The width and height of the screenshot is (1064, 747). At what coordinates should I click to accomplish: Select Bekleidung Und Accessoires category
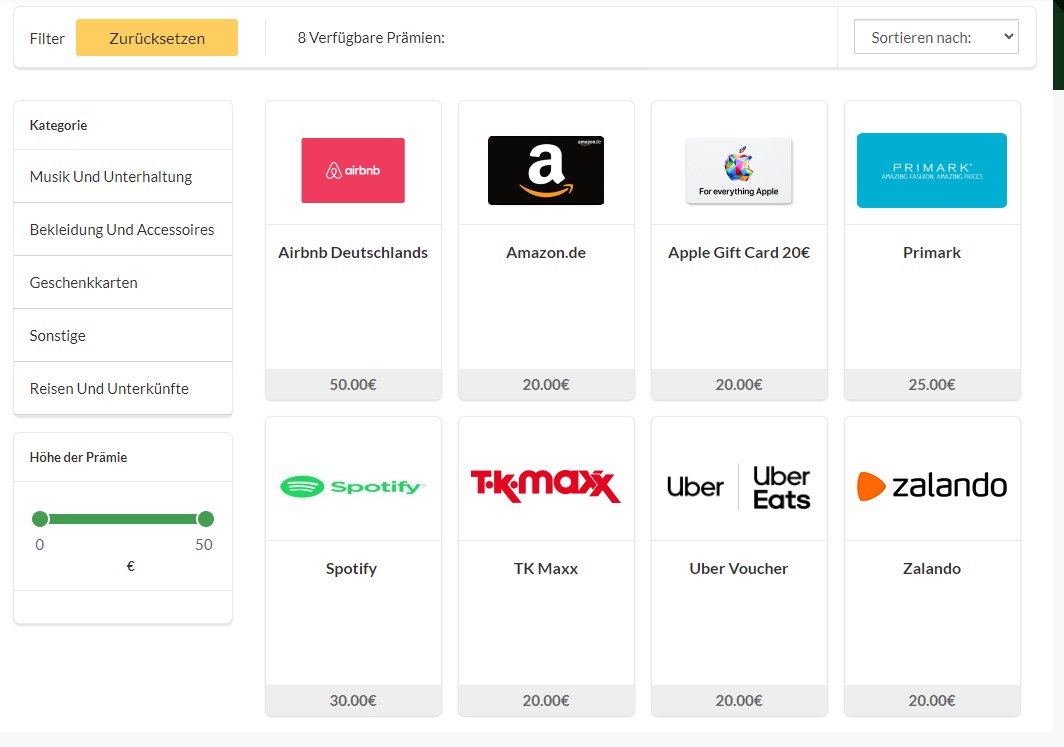(122, 229)
